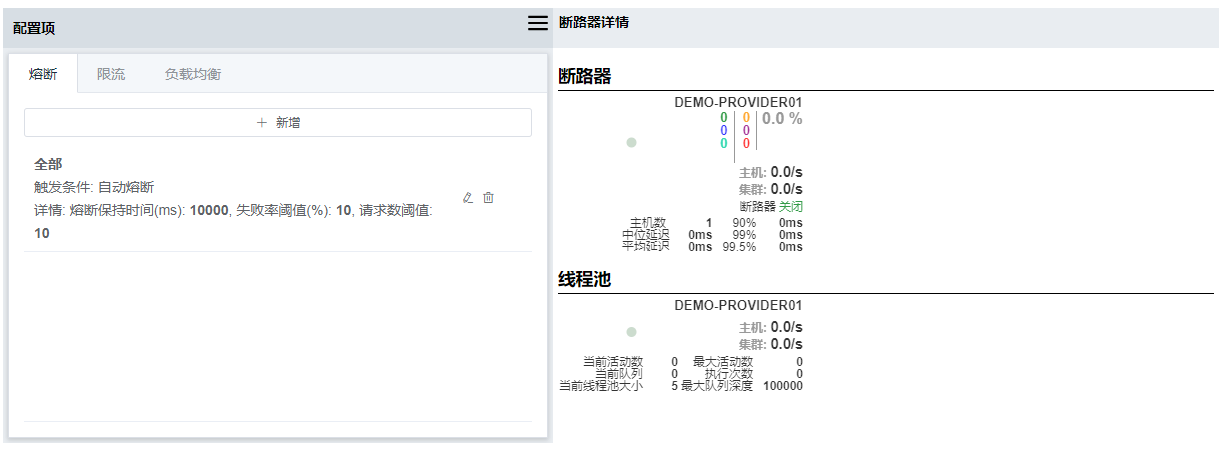1226x452 pixels.
Task: Open the hamburger menu beside 配置项
Action: 538,23
